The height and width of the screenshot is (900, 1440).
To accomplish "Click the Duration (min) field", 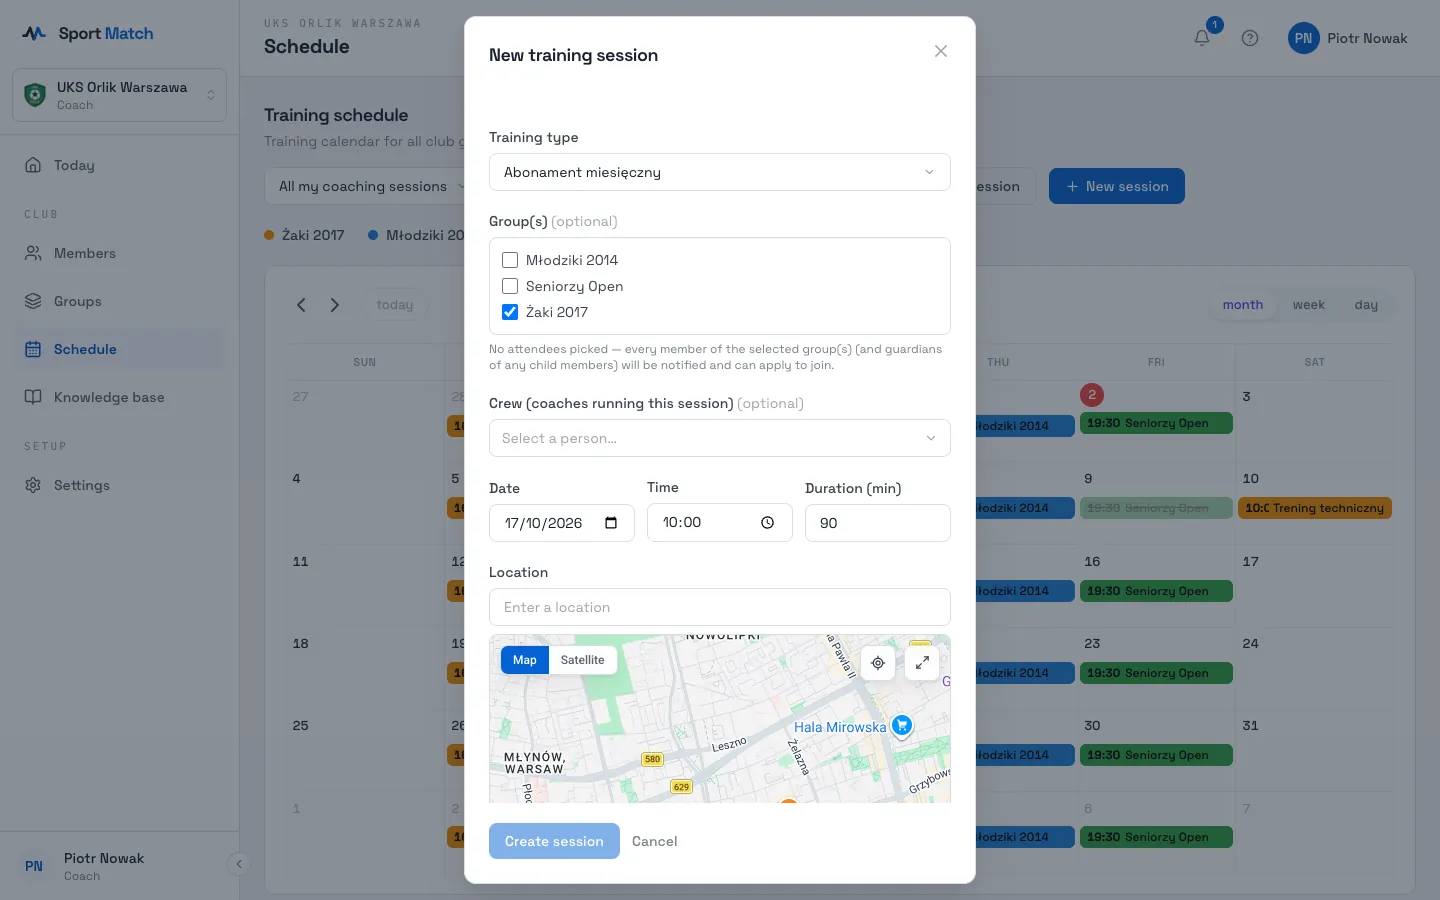I will pyautogui.click(x=878, y=523).
